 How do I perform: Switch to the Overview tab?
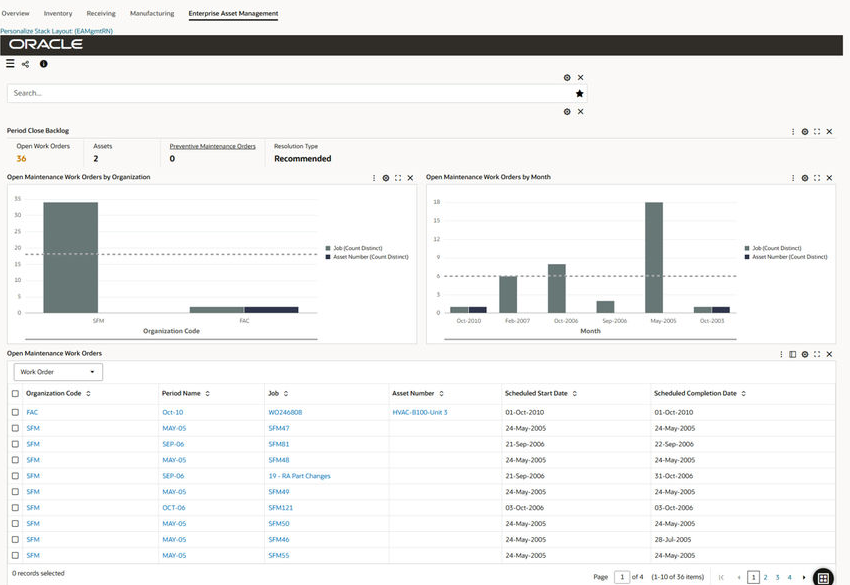(x=15, y=13)
